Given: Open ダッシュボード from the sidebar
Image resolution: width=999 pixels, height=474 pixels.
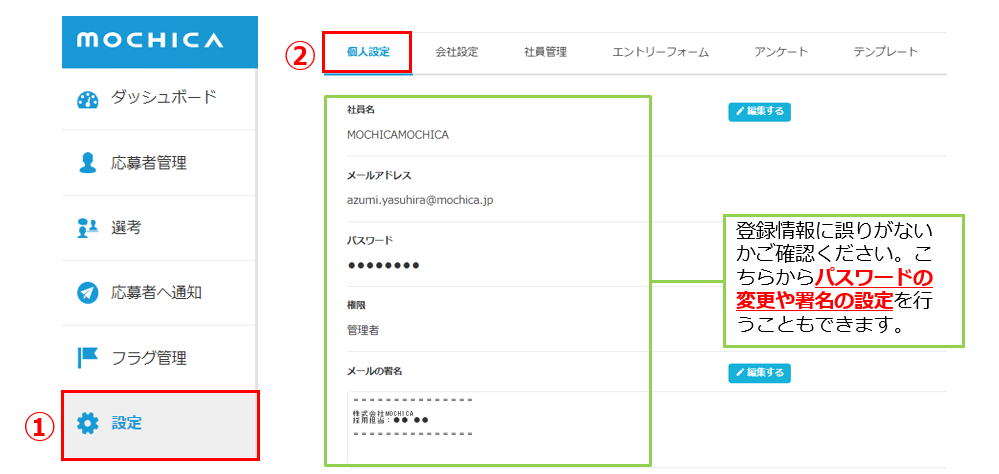Looking at the screenshot, I should pyautogui.click(x=163, y=99).
